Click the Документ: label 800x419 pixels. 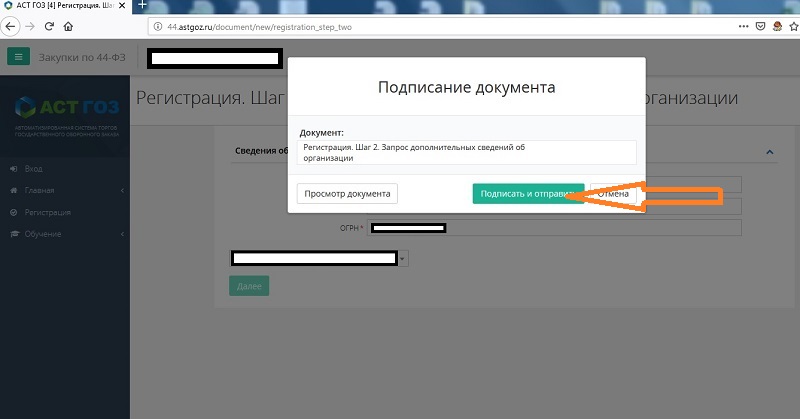321,133
